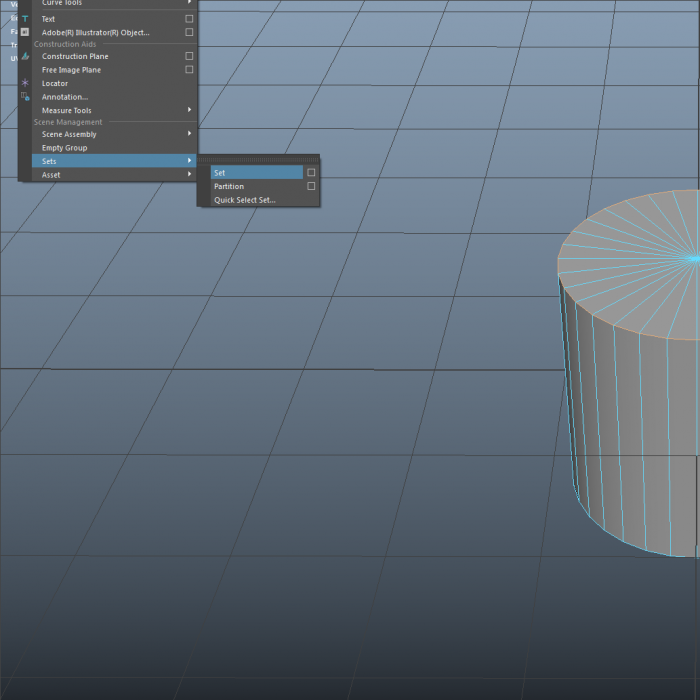
Task: Open Adobe Illustrator Object option box
Action: click(x=189, y=32)
